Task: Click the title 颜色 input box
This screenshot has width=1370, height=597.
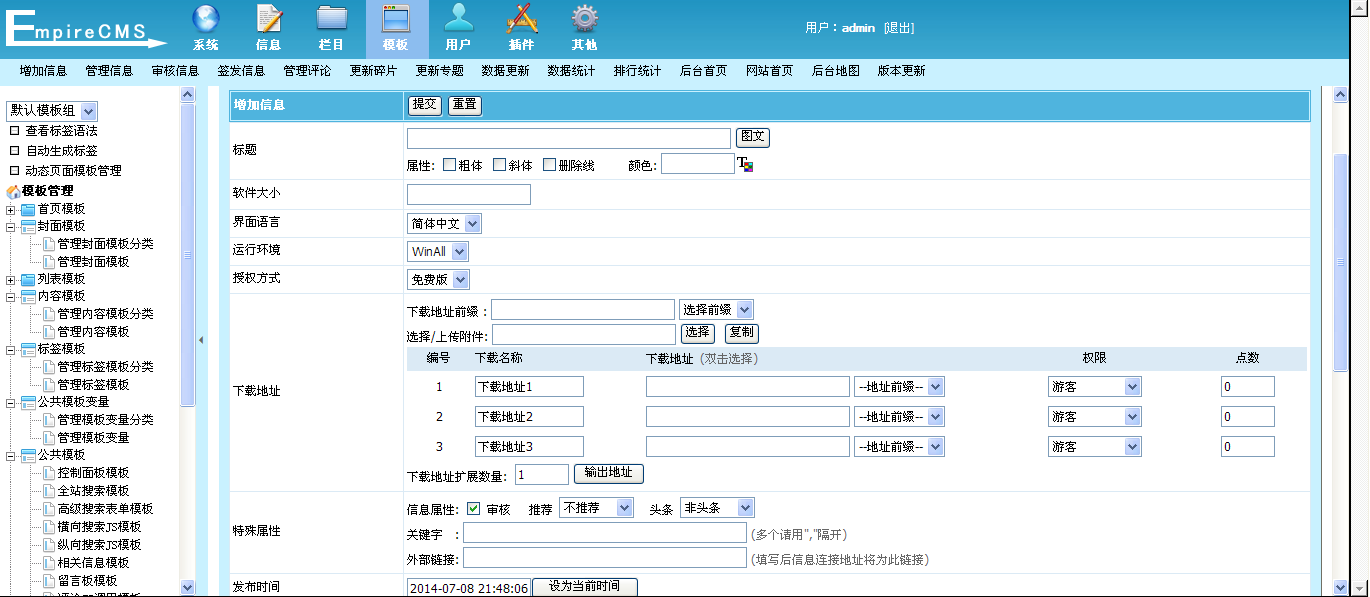Action: [697, 164]
